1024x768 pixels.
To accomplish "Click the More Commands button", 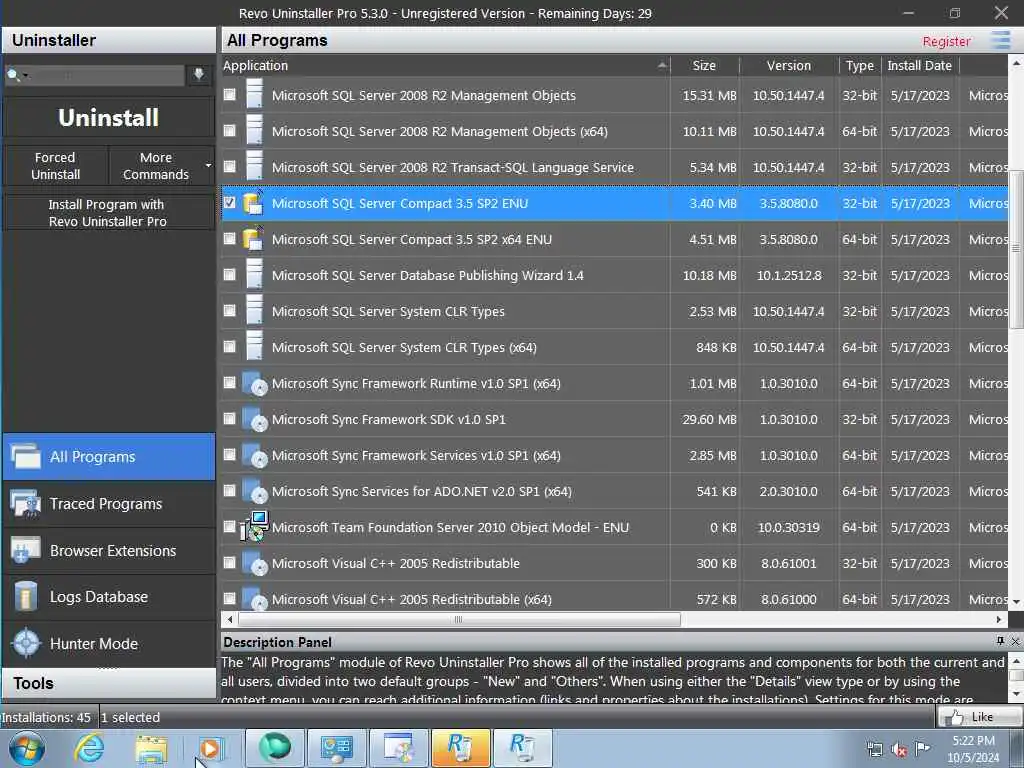I will (x=155, y=166).
